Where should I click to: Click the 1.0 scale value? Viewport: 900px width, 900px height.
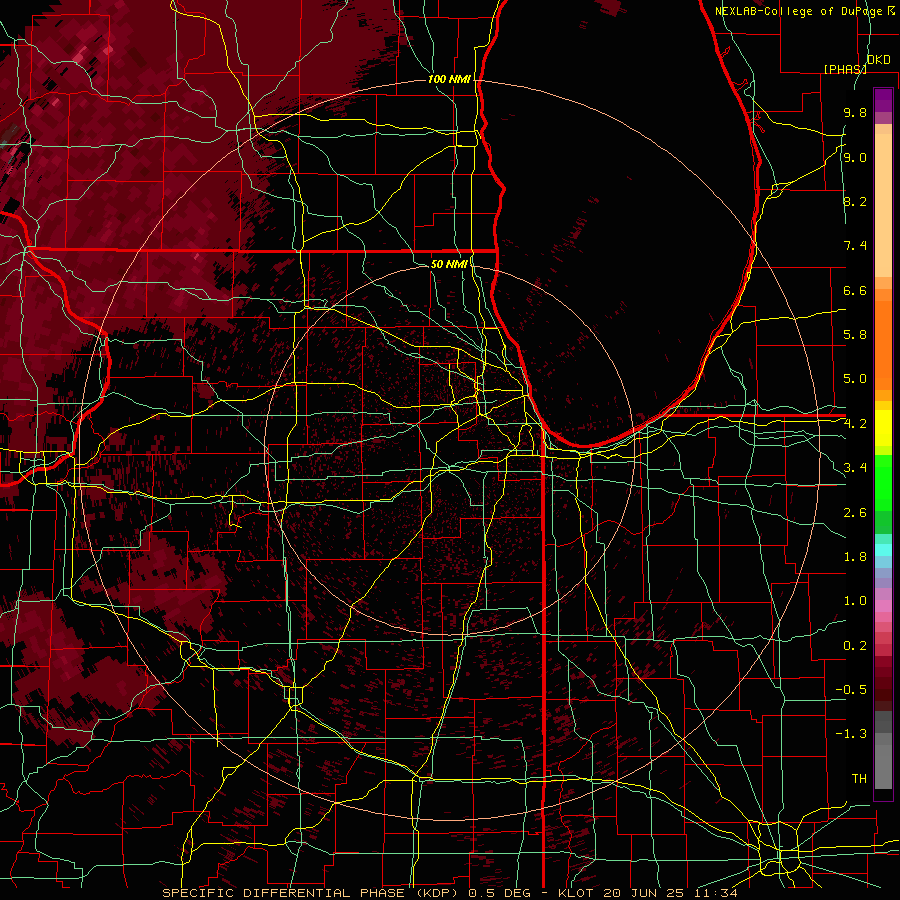[x=855, y=601]
